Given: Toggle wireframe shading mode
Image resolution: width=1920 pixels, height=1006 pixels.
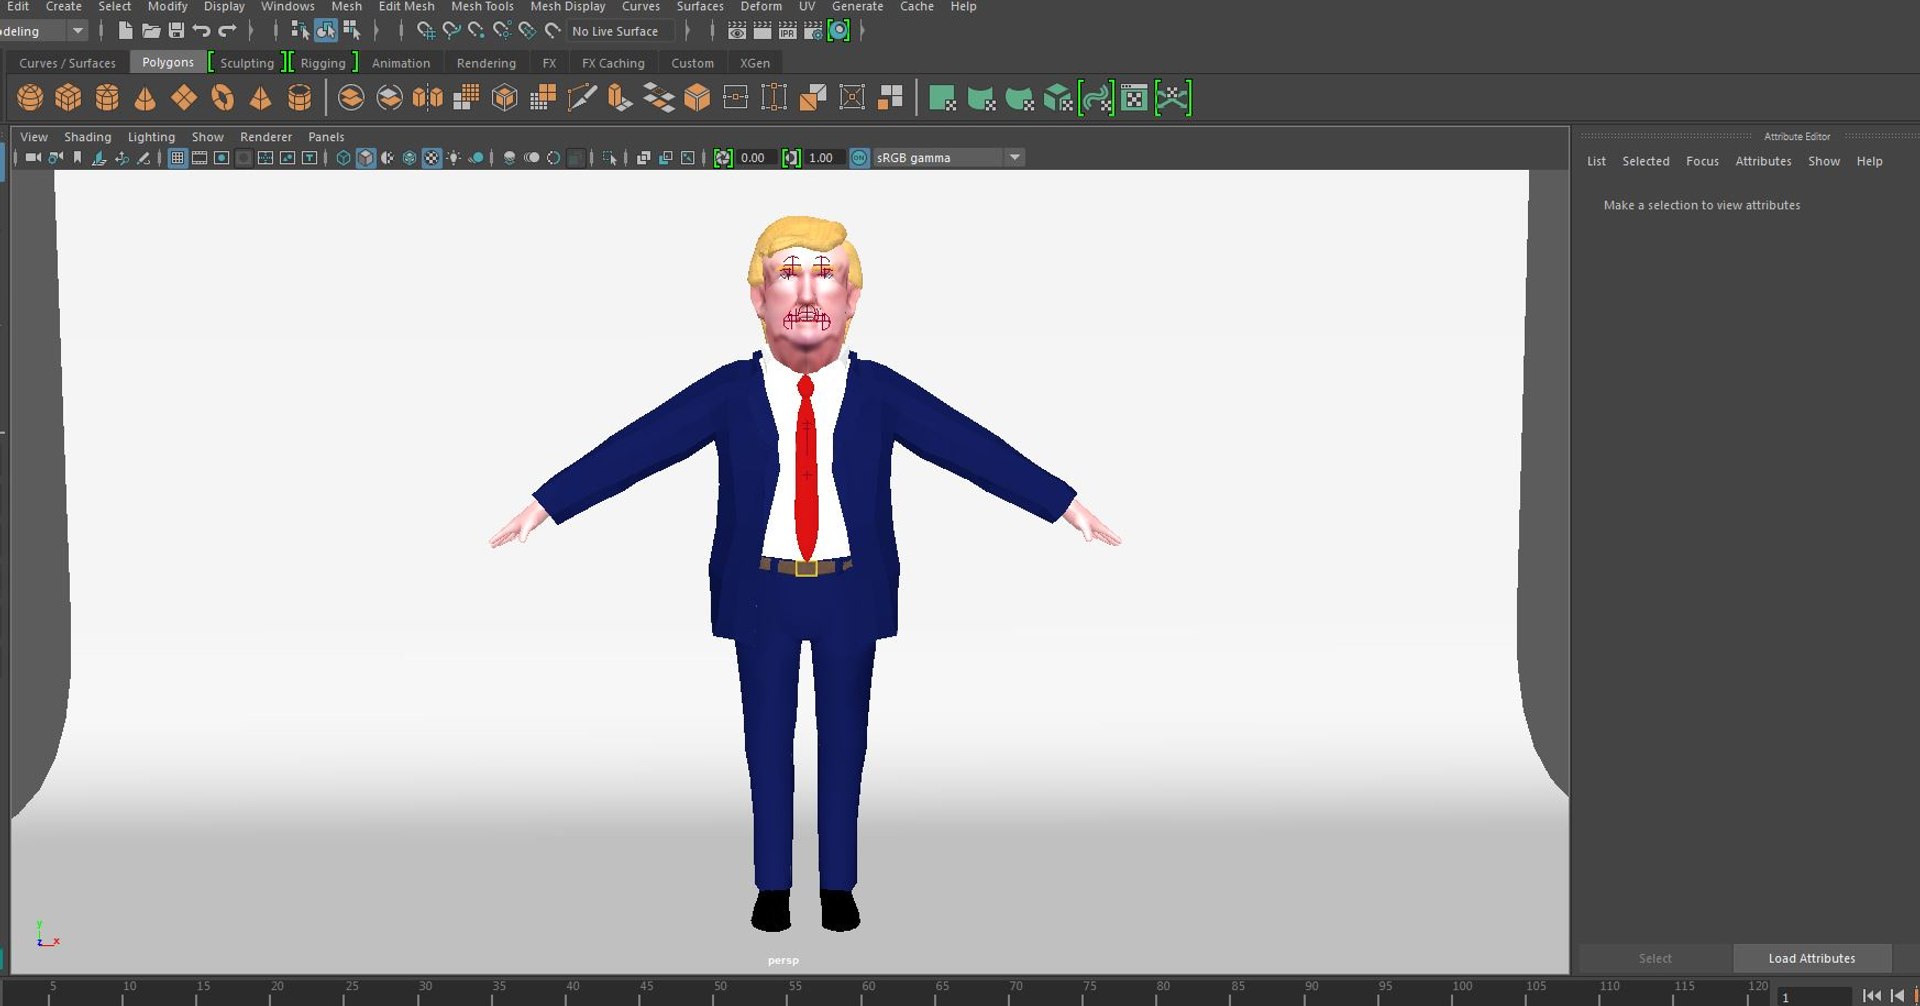Looking at the screenshot, I should [343, 157].
